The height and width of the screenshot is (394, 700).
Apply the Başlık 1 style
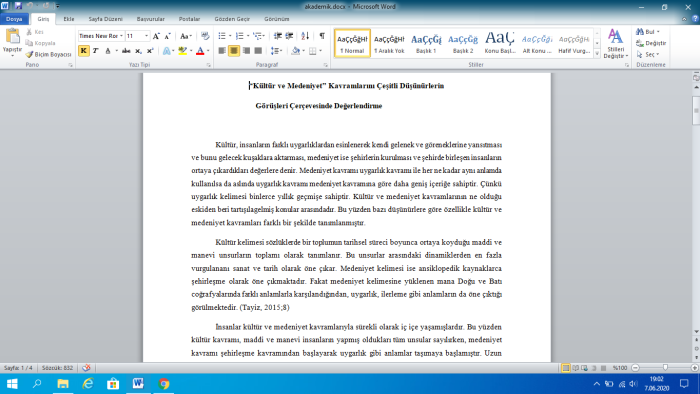pyautogui.click(x=426, y=43)
